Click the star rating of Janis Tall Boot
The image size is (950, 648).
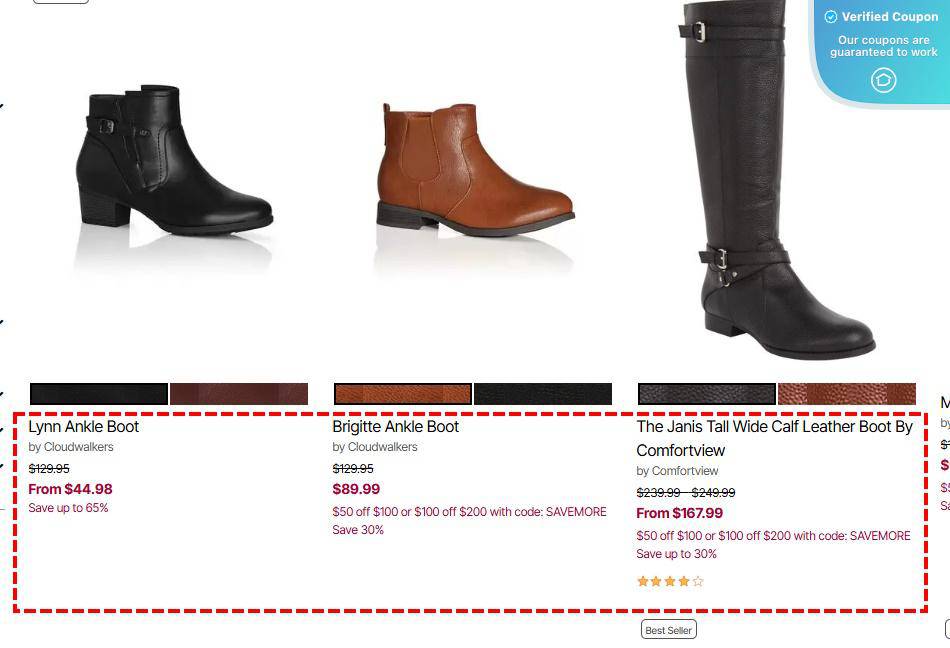[x=670, y=581]
